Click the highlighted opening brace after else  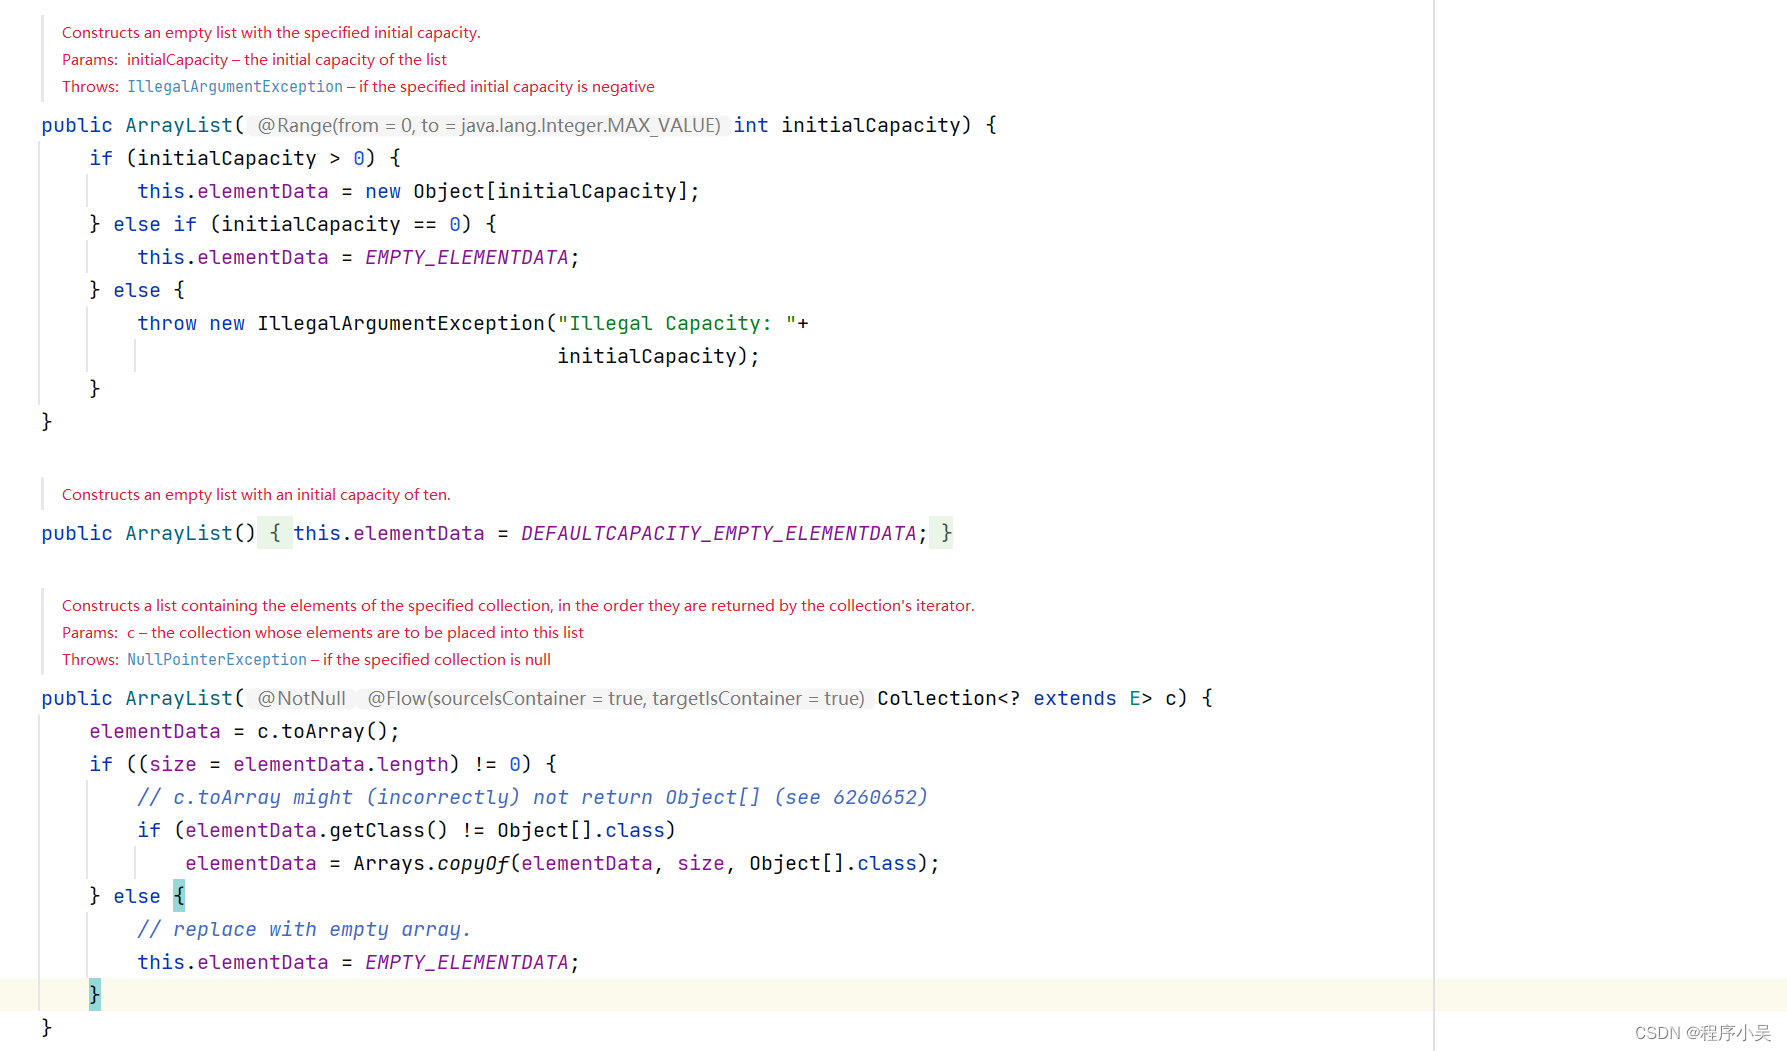tap(179, 896)
